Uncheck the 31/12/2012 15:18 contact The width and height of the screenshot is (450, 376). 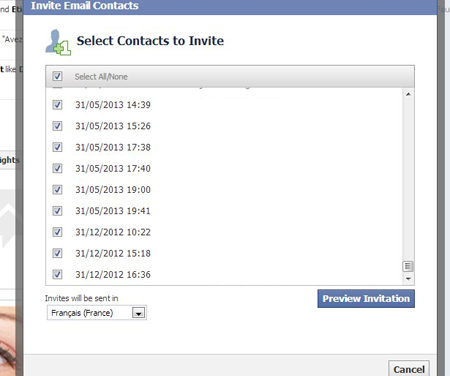click(57, 253)
